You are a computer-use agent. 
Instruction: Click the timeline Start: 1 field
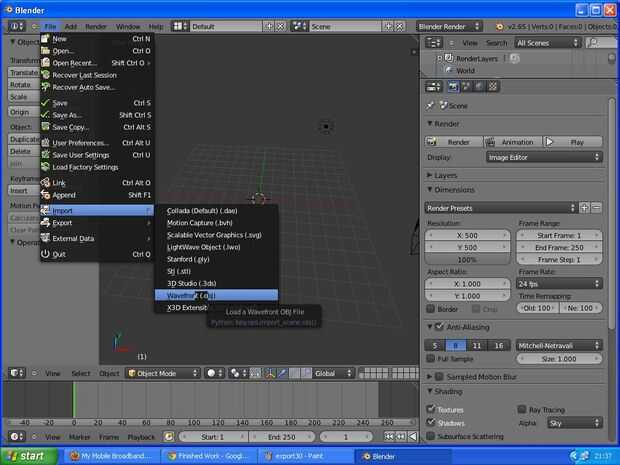213,437
